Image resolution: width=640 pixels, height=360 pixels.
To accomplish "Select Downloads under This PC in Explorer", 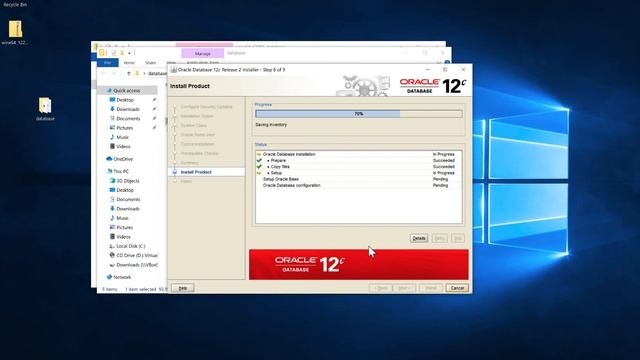I will (x=128, y=209).
